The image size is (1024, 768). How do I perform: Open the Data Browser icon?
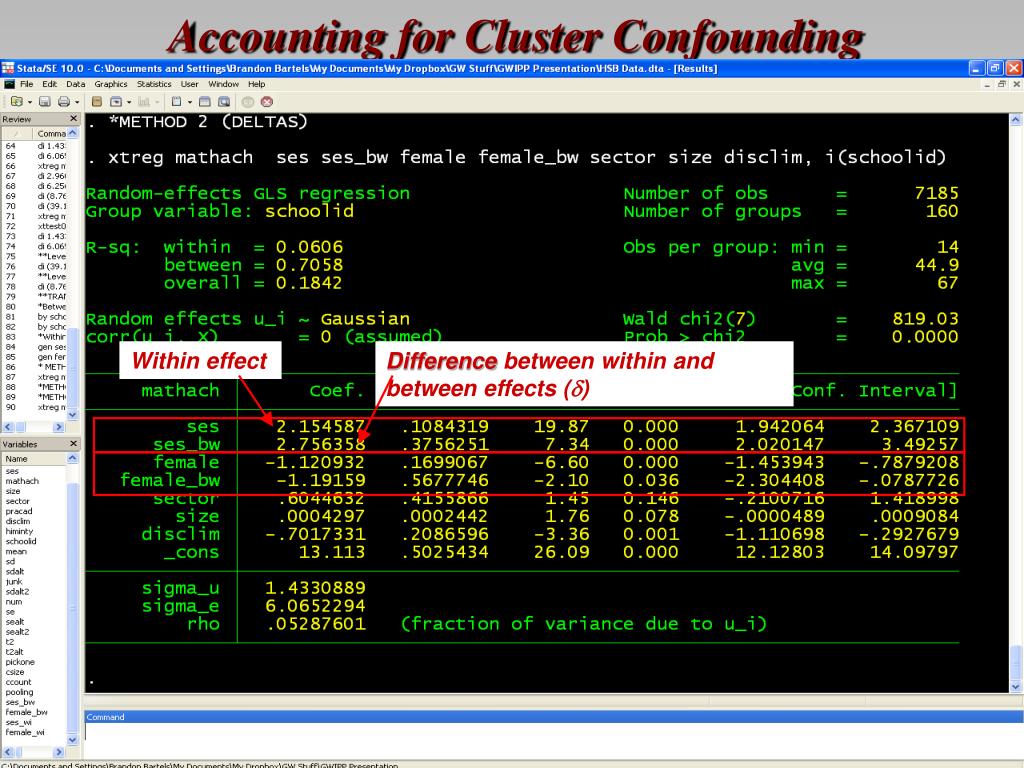[x=224, y=102]
